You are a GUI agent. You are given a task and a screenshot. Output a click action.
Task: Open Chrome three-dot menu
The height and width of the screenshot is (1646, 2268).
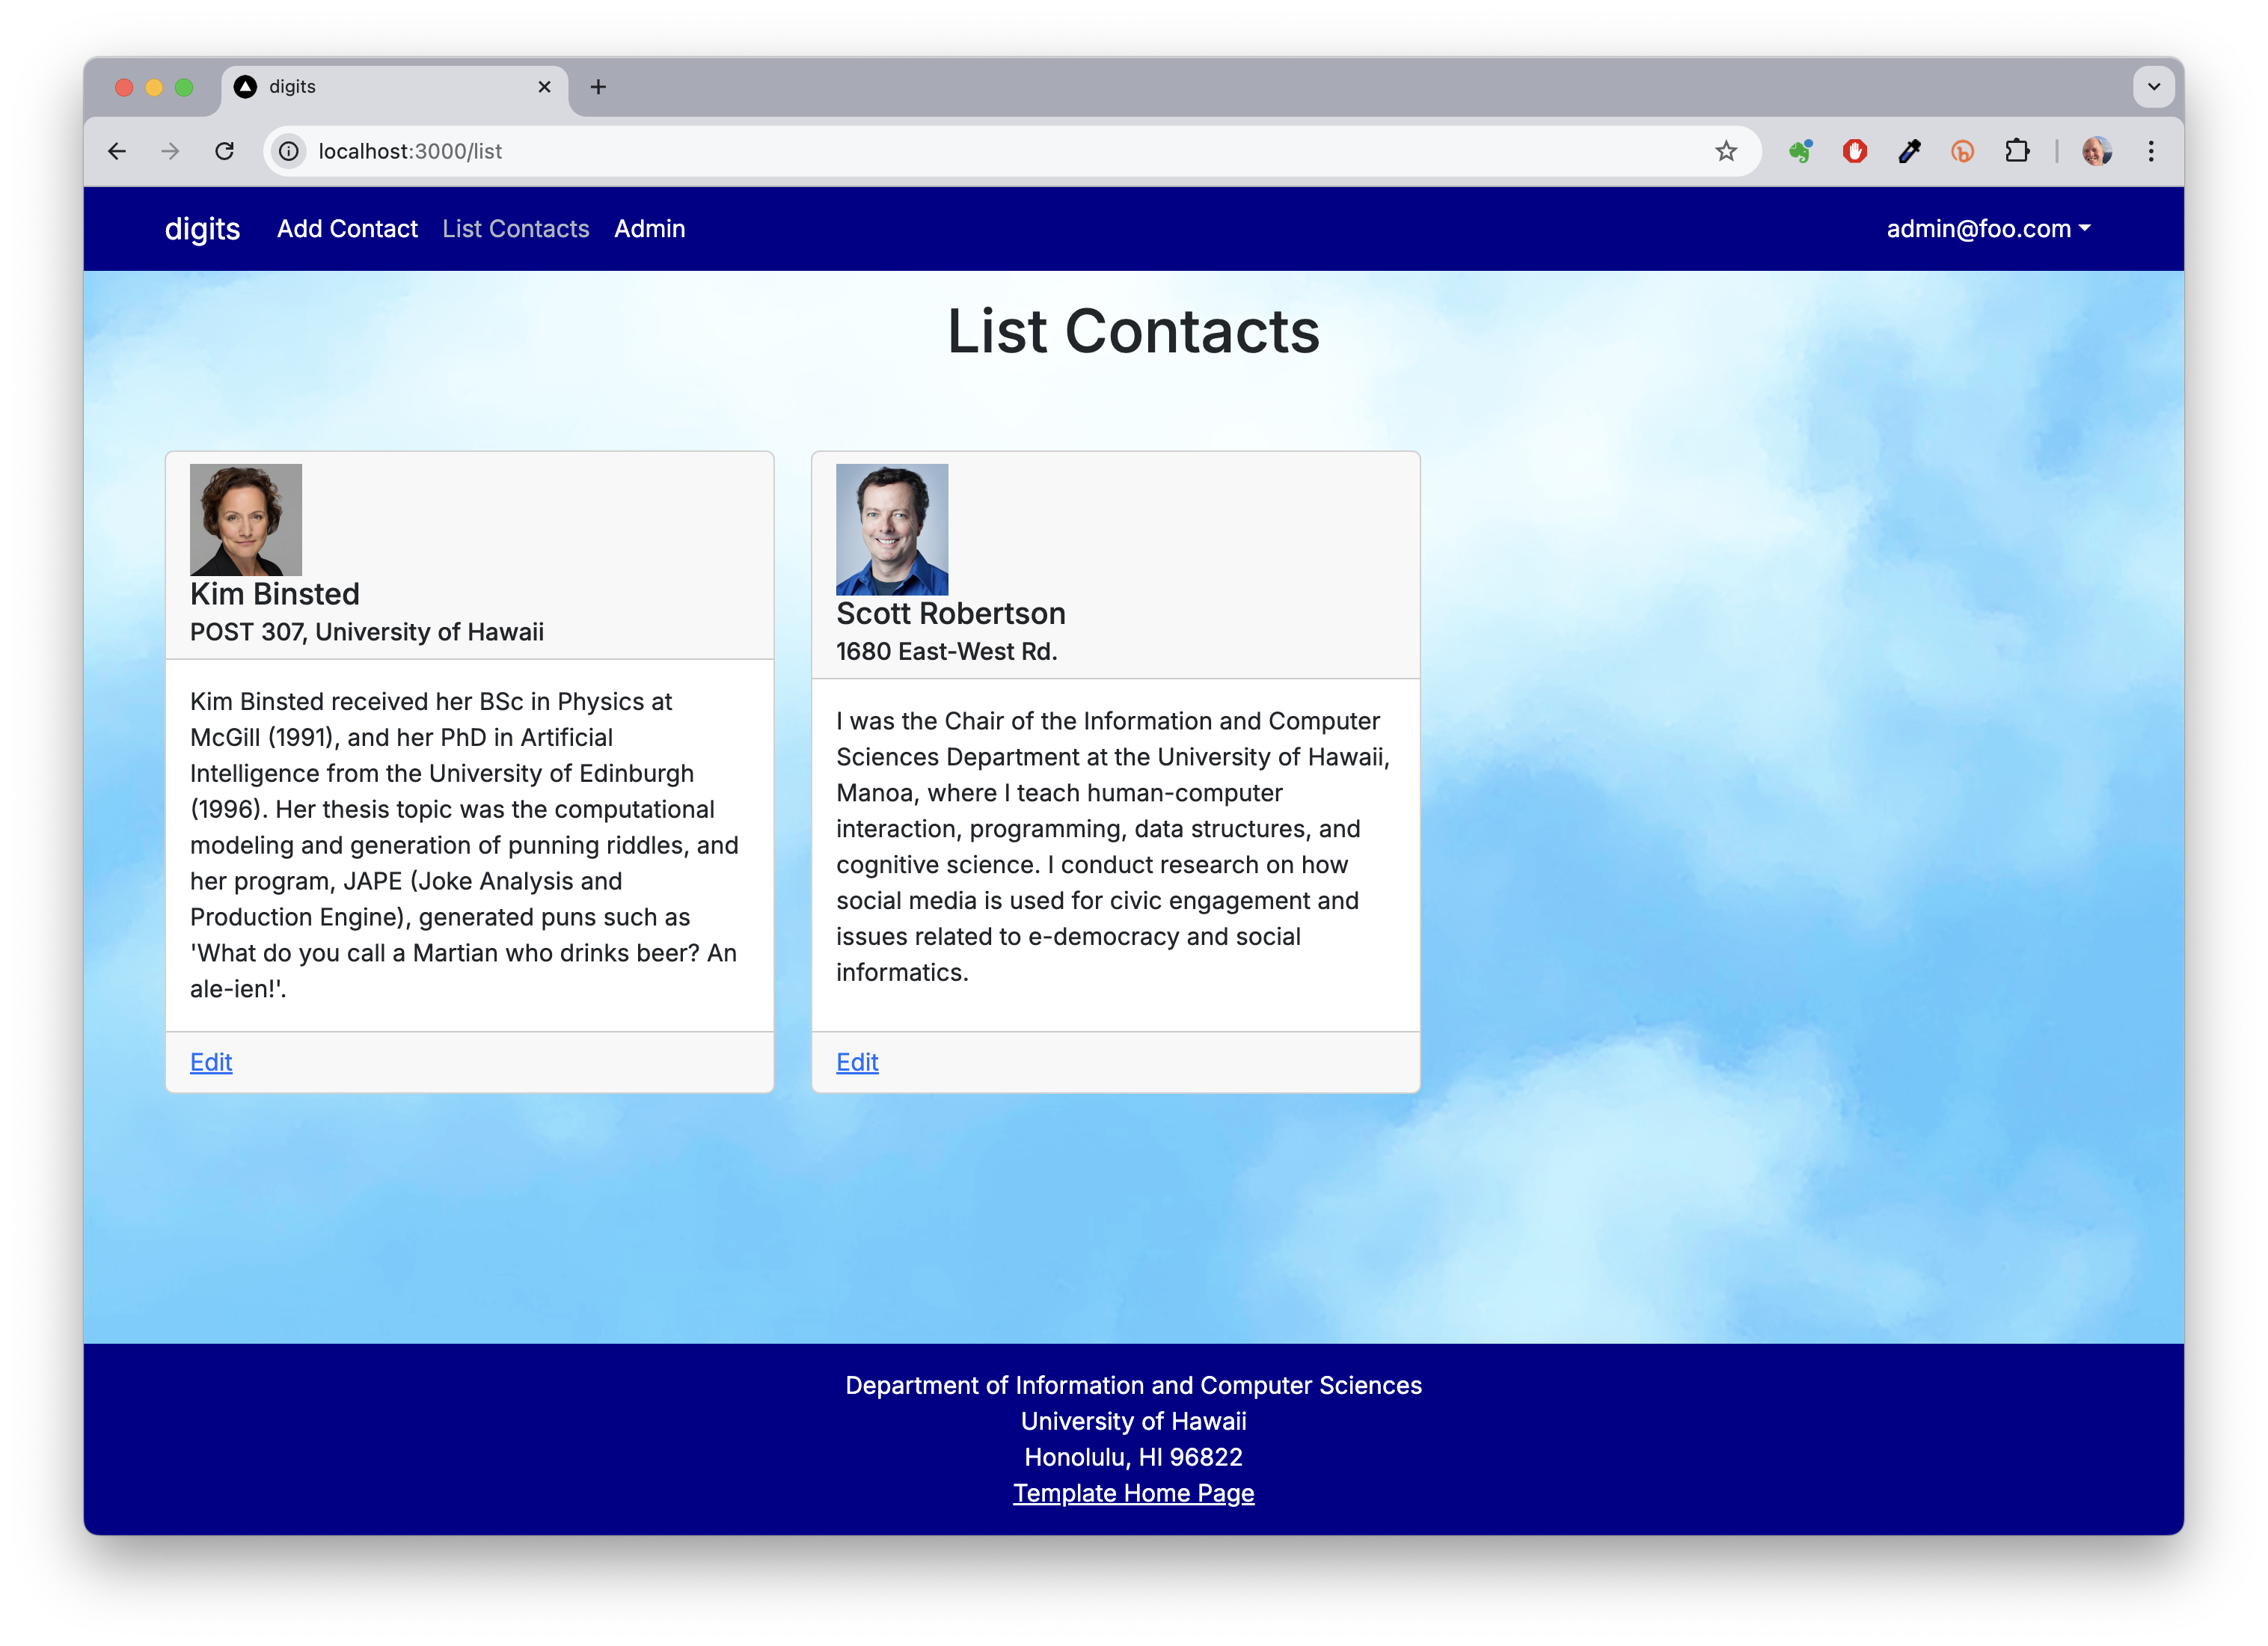[x=2151, y=151]
